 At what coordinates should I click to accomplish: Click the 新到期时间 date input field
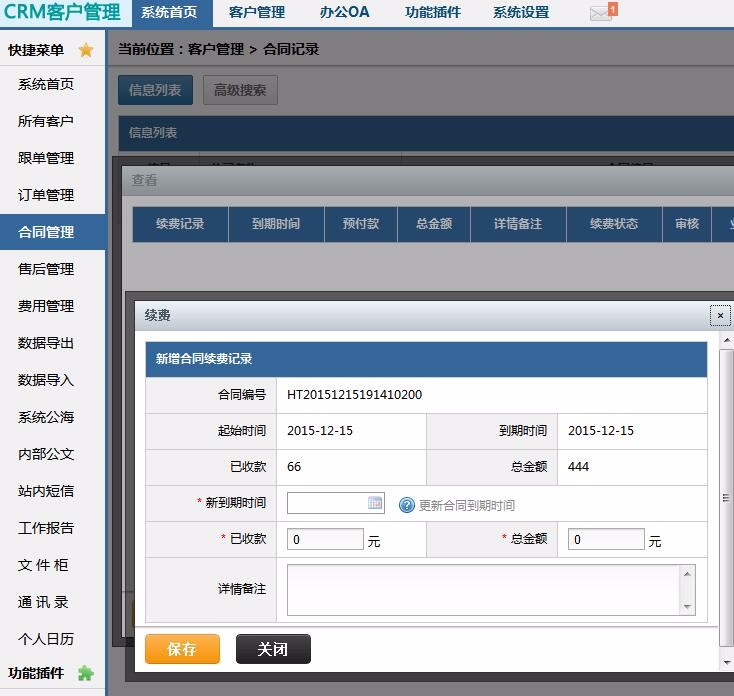327,503
